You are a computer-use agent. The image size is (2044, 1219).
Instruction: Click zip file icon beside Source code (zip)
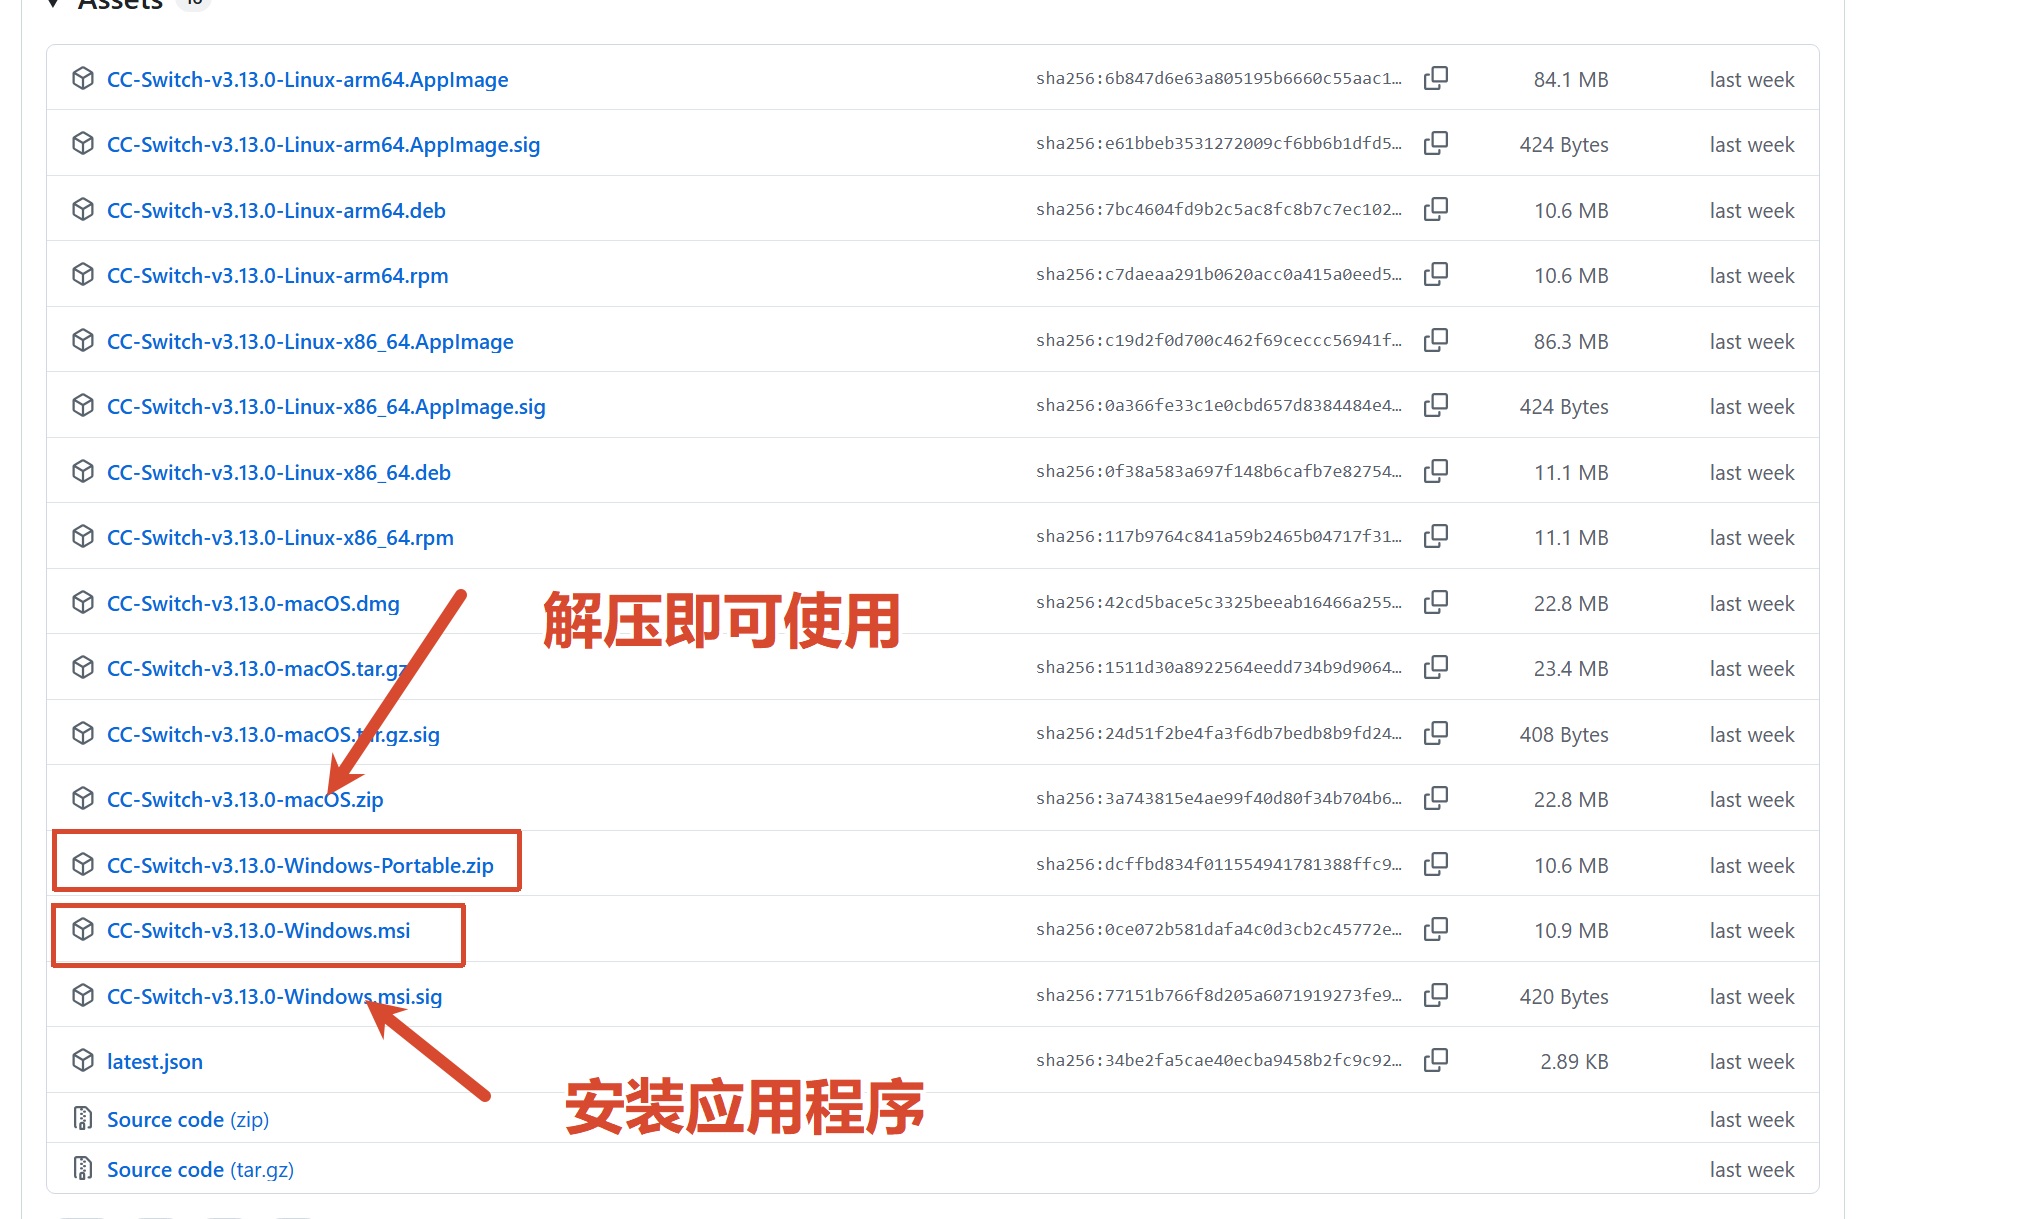click(x=83, y=1118)
